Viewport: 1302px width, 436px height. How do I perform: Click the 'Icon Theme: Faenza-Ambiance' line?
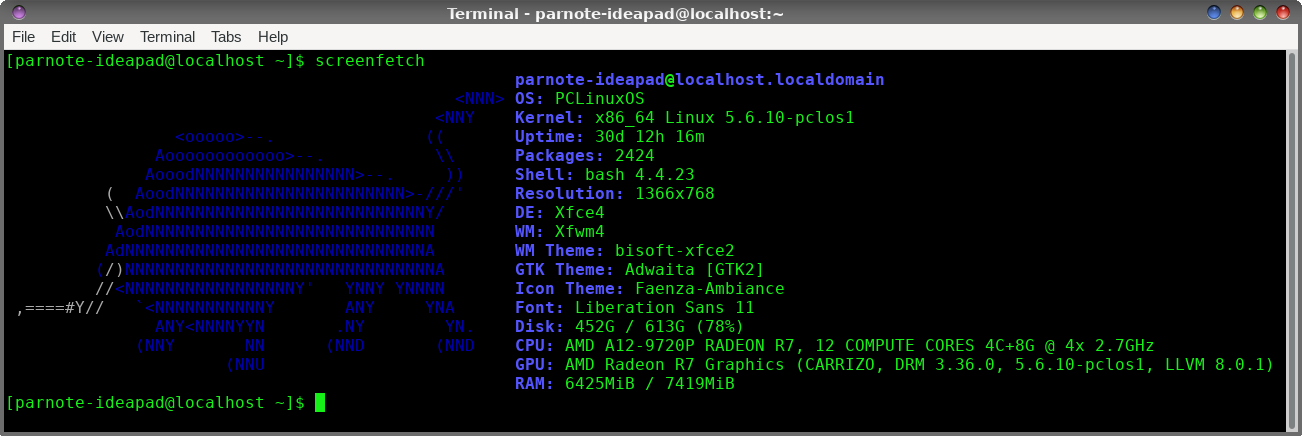[x=650, y=289]
